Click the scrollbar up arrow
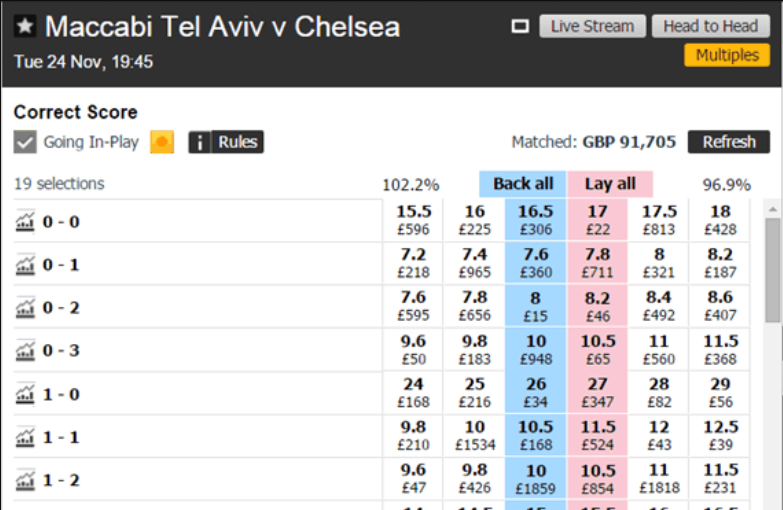783x510 pixels. (x=773, y=208)
